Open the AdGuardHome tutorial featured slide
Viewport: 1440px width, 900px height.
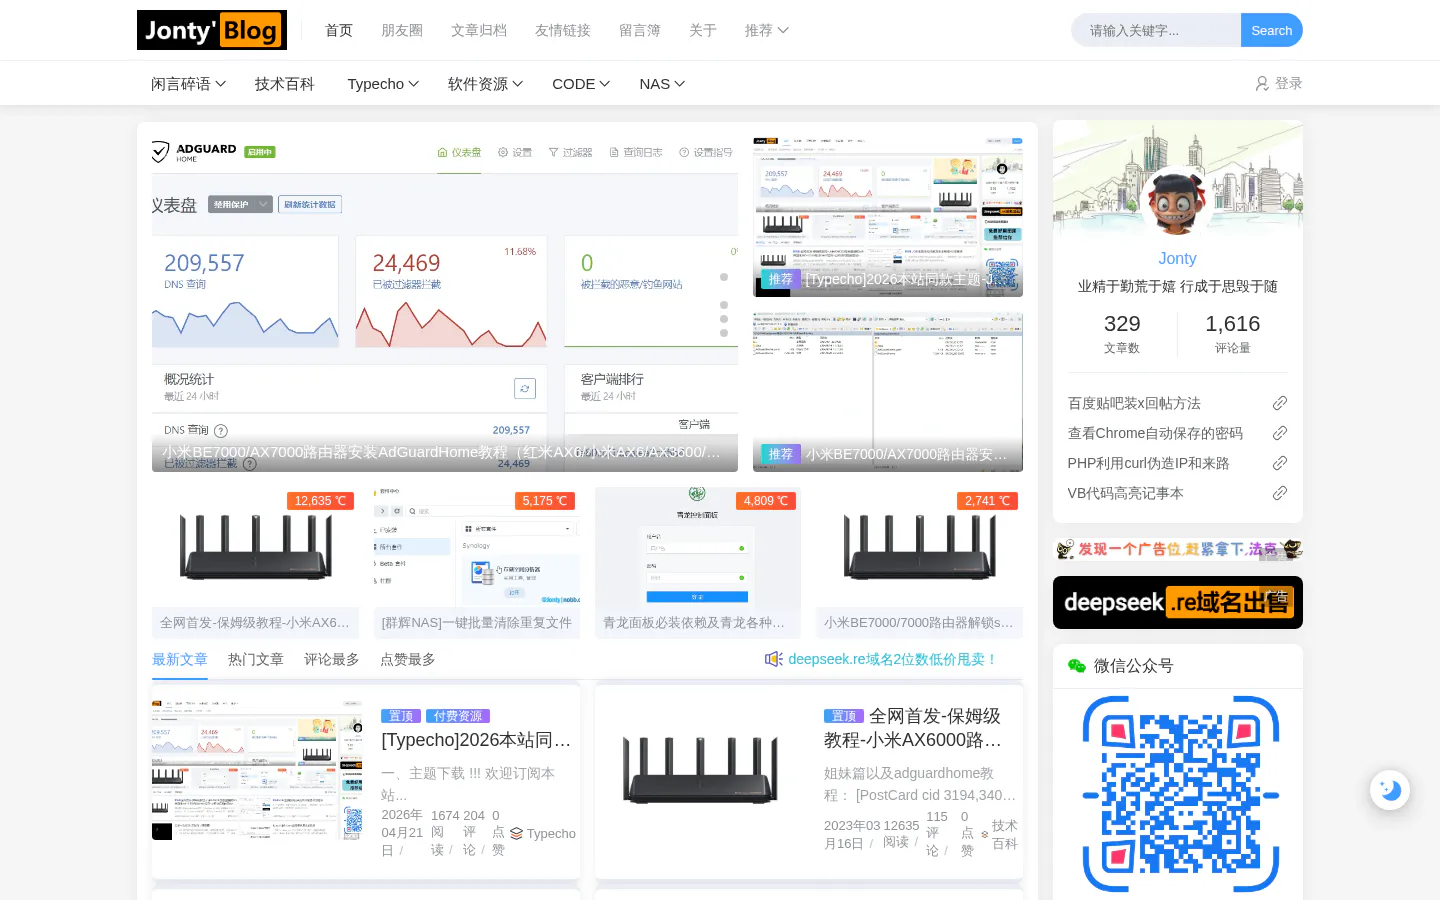pyautogui.click(x=445, y=305)
